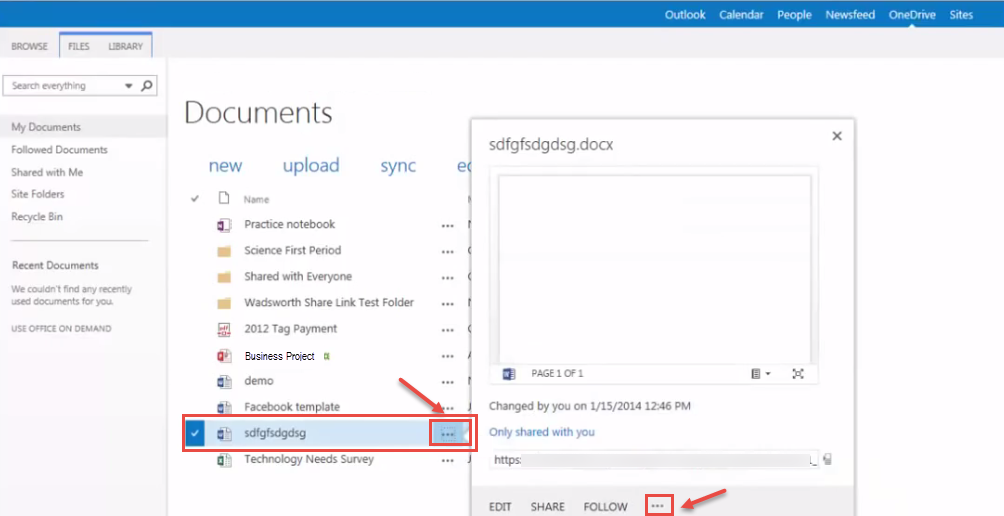Open the Science First Period folder

293,250
